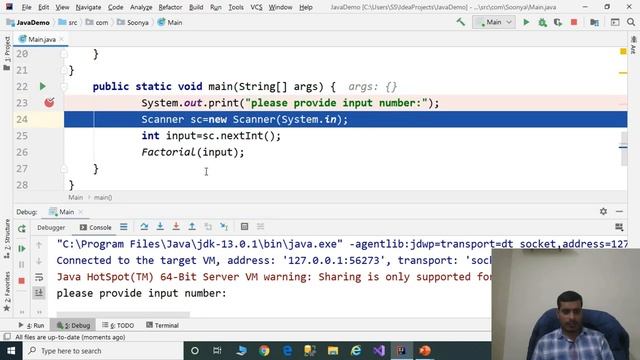Toggle soft-wrap in console

tap(39, 278)
